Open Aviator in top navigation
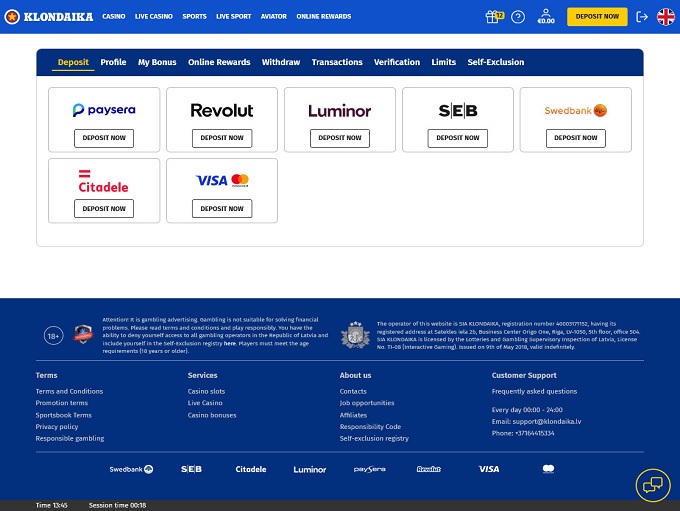 273,17
